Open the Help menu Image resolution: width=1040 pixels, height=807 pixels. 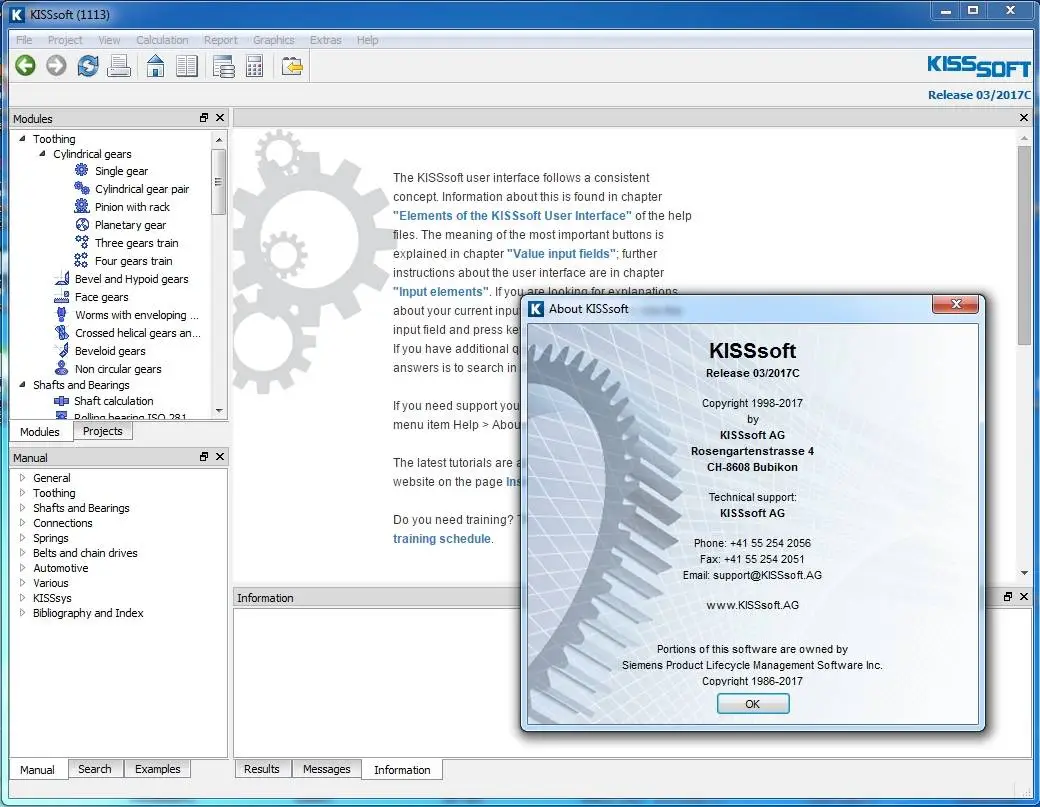point(367,40)
